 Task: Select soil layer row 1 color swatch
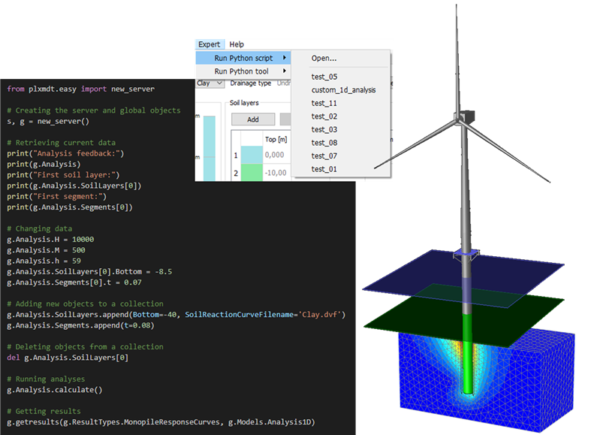point(251,155)
